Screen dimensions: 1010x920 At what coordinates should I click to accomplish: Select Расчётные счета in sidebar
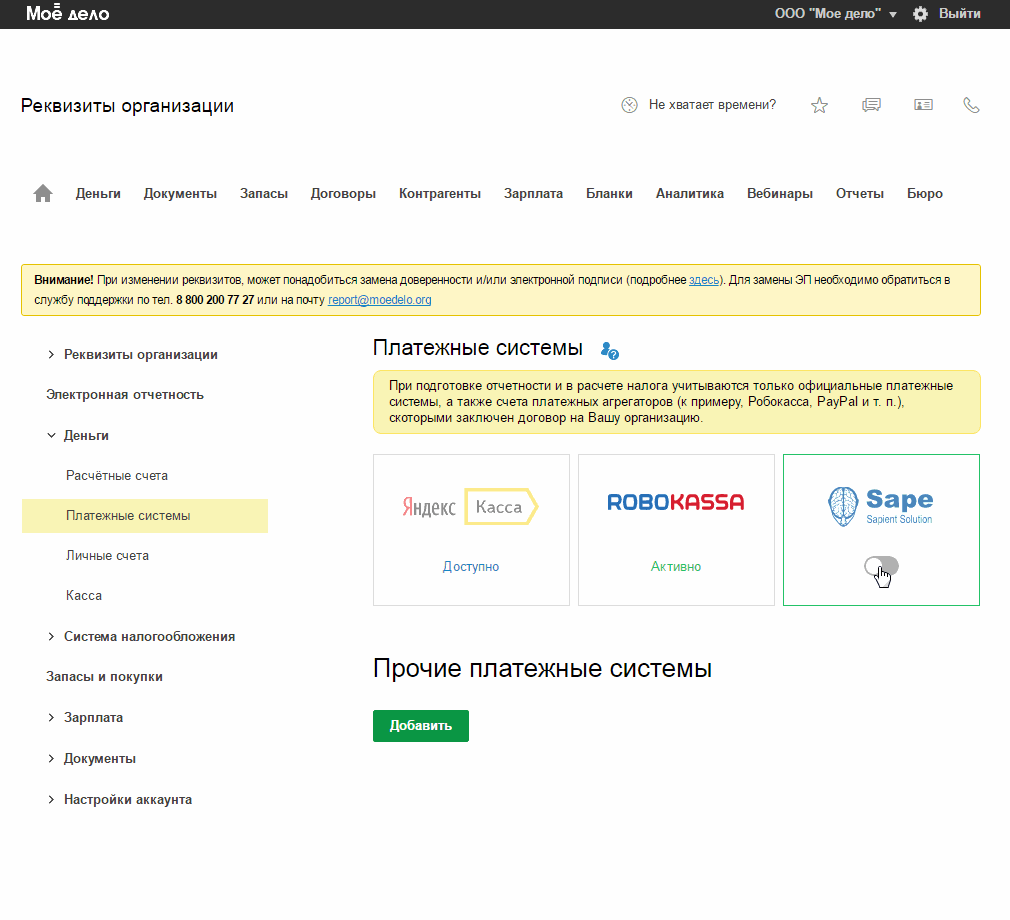(x=117, y=476)
